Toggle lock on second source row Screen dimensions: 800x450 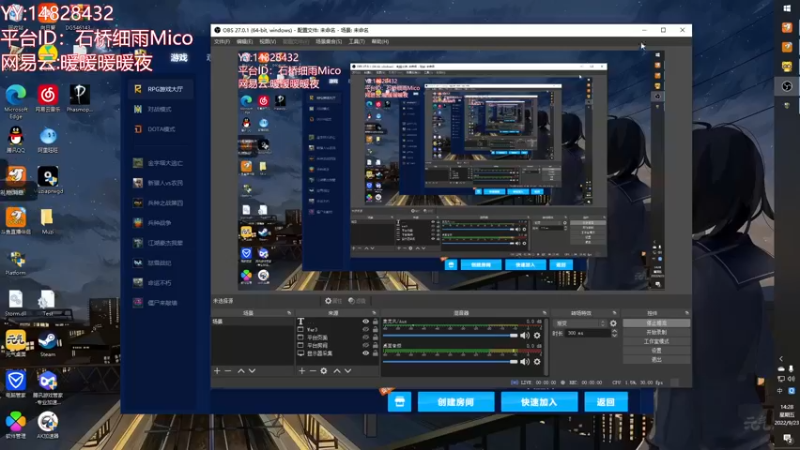376,330
